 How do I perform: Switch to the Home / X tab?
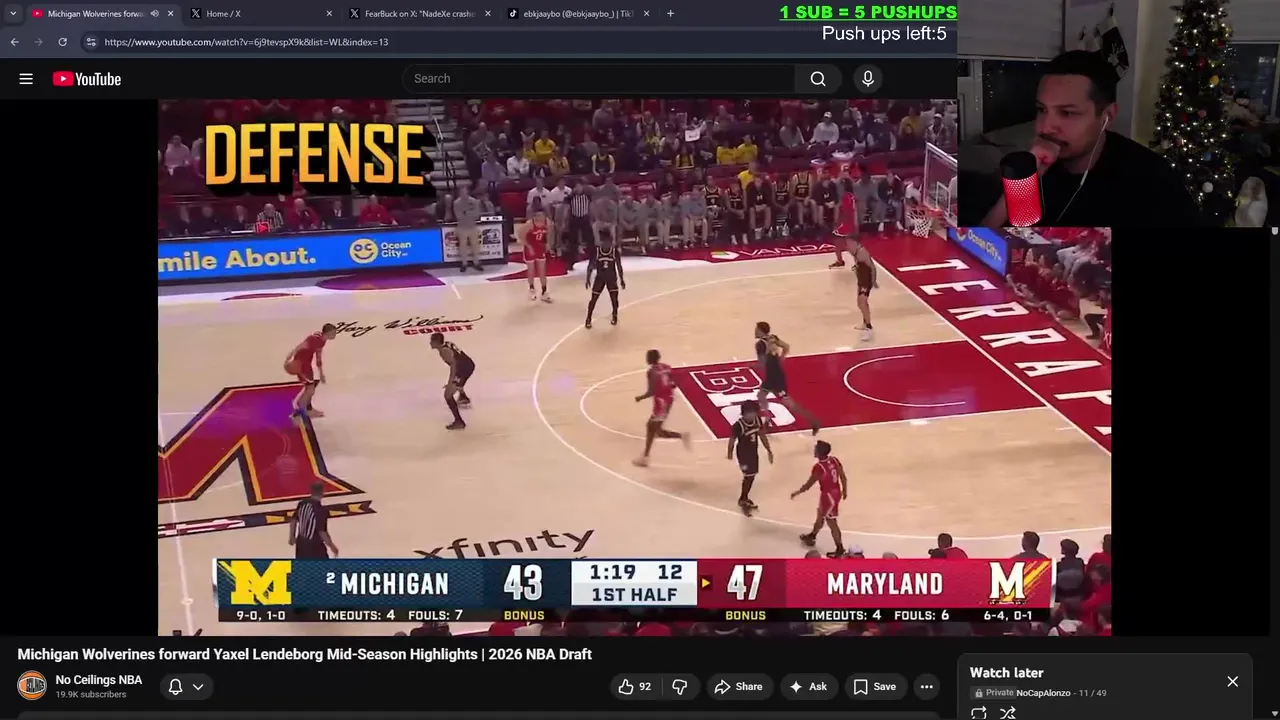260,14
